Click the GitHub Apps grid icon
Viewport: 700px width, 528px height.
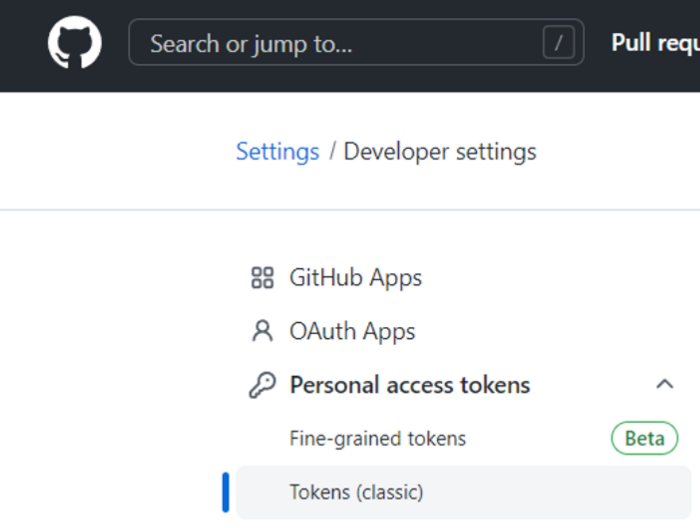262,278
